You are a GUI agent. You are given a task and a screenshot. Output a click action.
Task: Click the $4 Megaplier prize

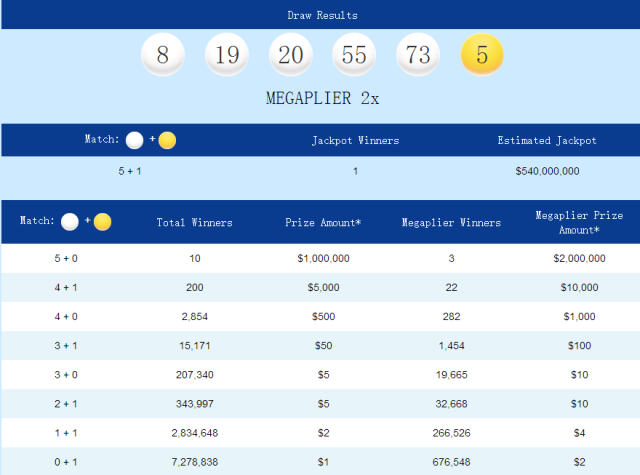(x=580, y=433)
